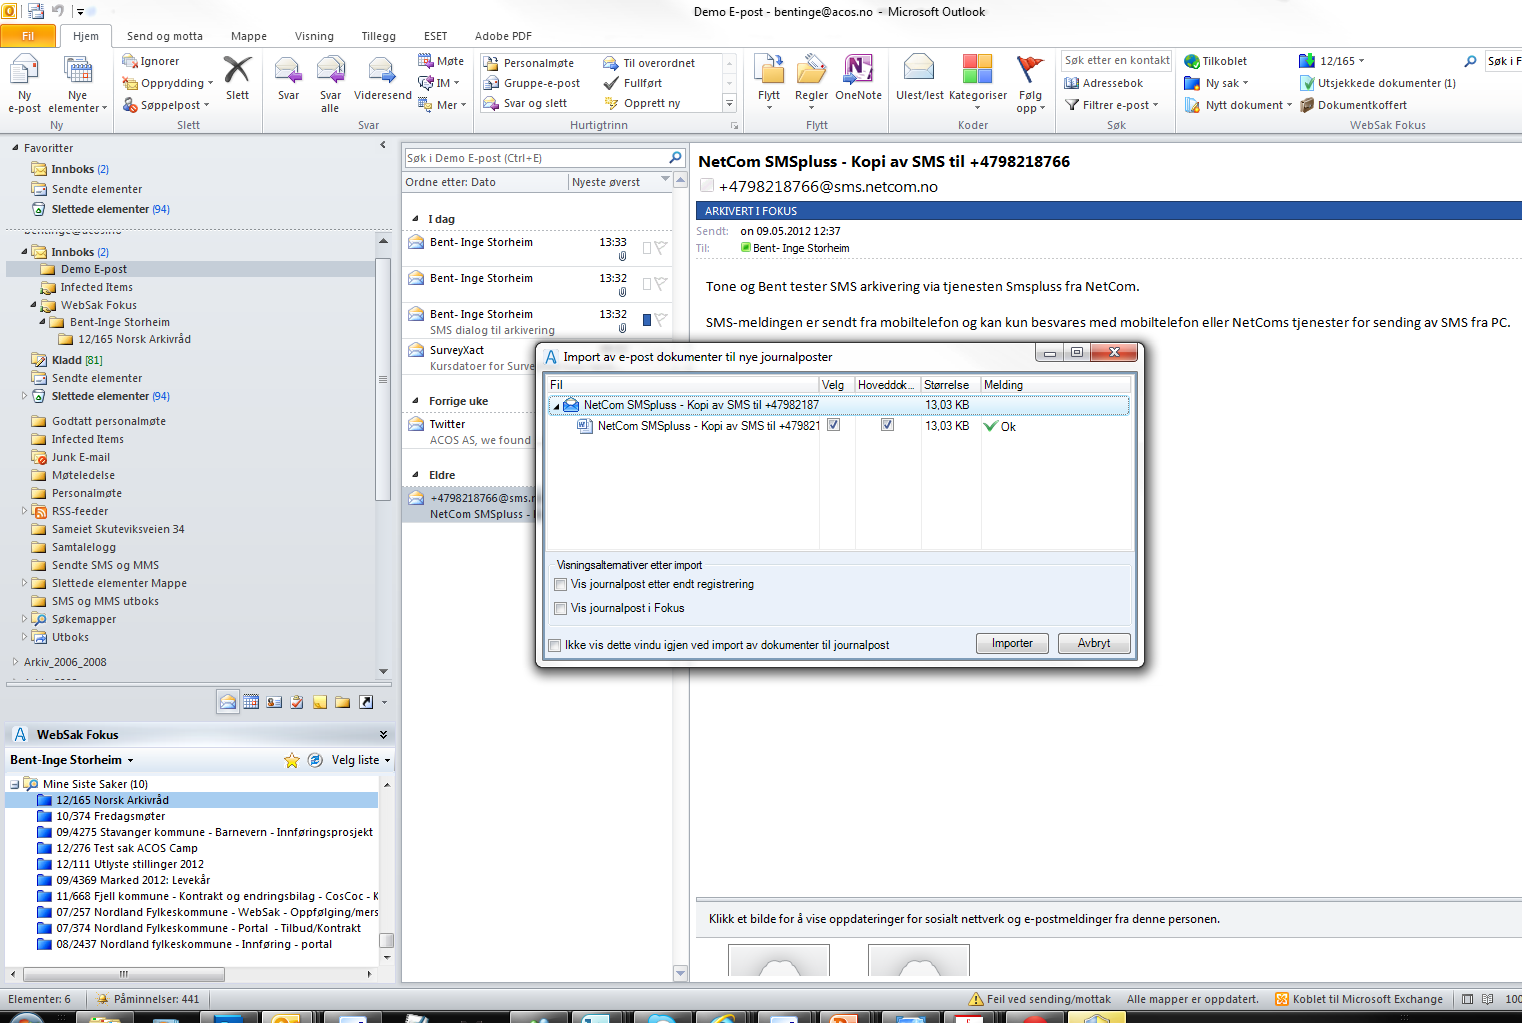This screenshot has height=1023, width=1522.
Task: Click in Søk etter en kontakt field
Action: click(1116, 61)
